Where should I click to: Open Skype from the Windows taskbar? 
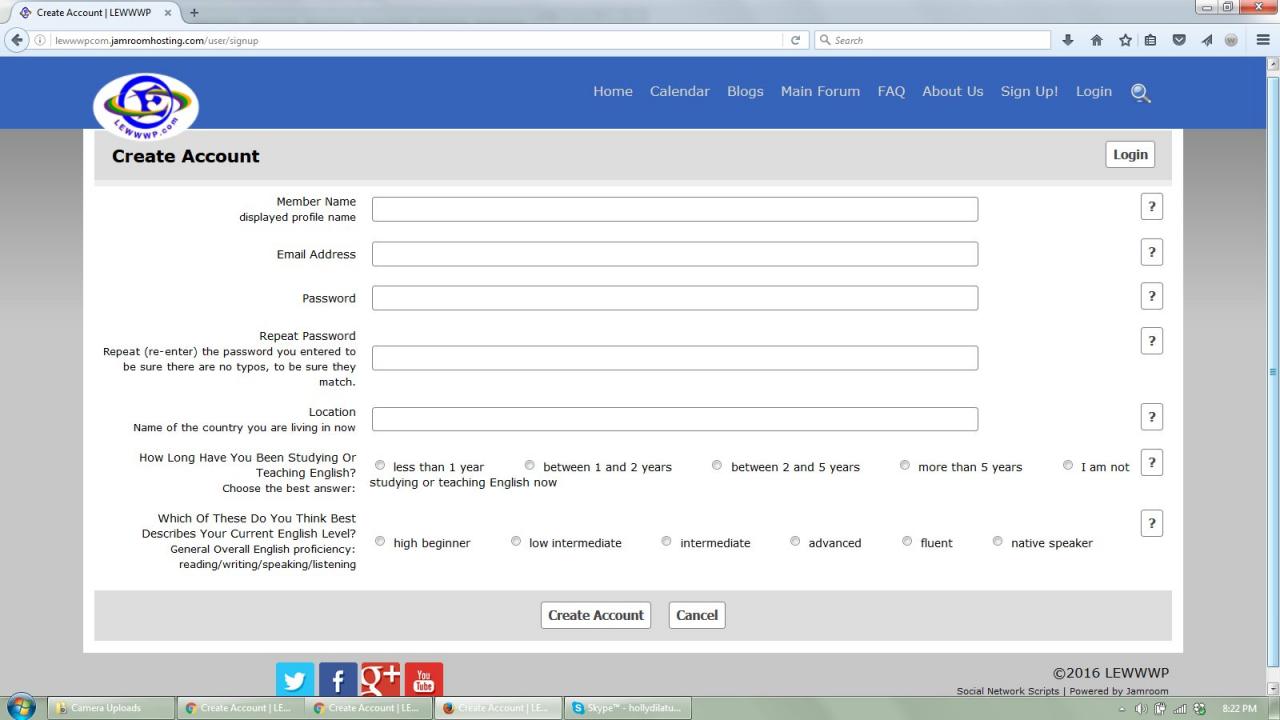[x=627, y=708]
